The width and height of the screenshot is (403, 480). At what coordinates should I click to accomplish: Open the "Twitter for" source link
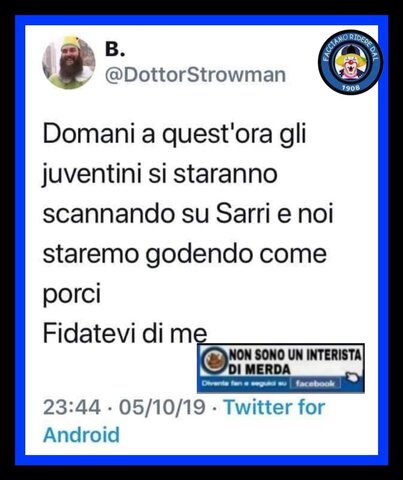[274, 407]
